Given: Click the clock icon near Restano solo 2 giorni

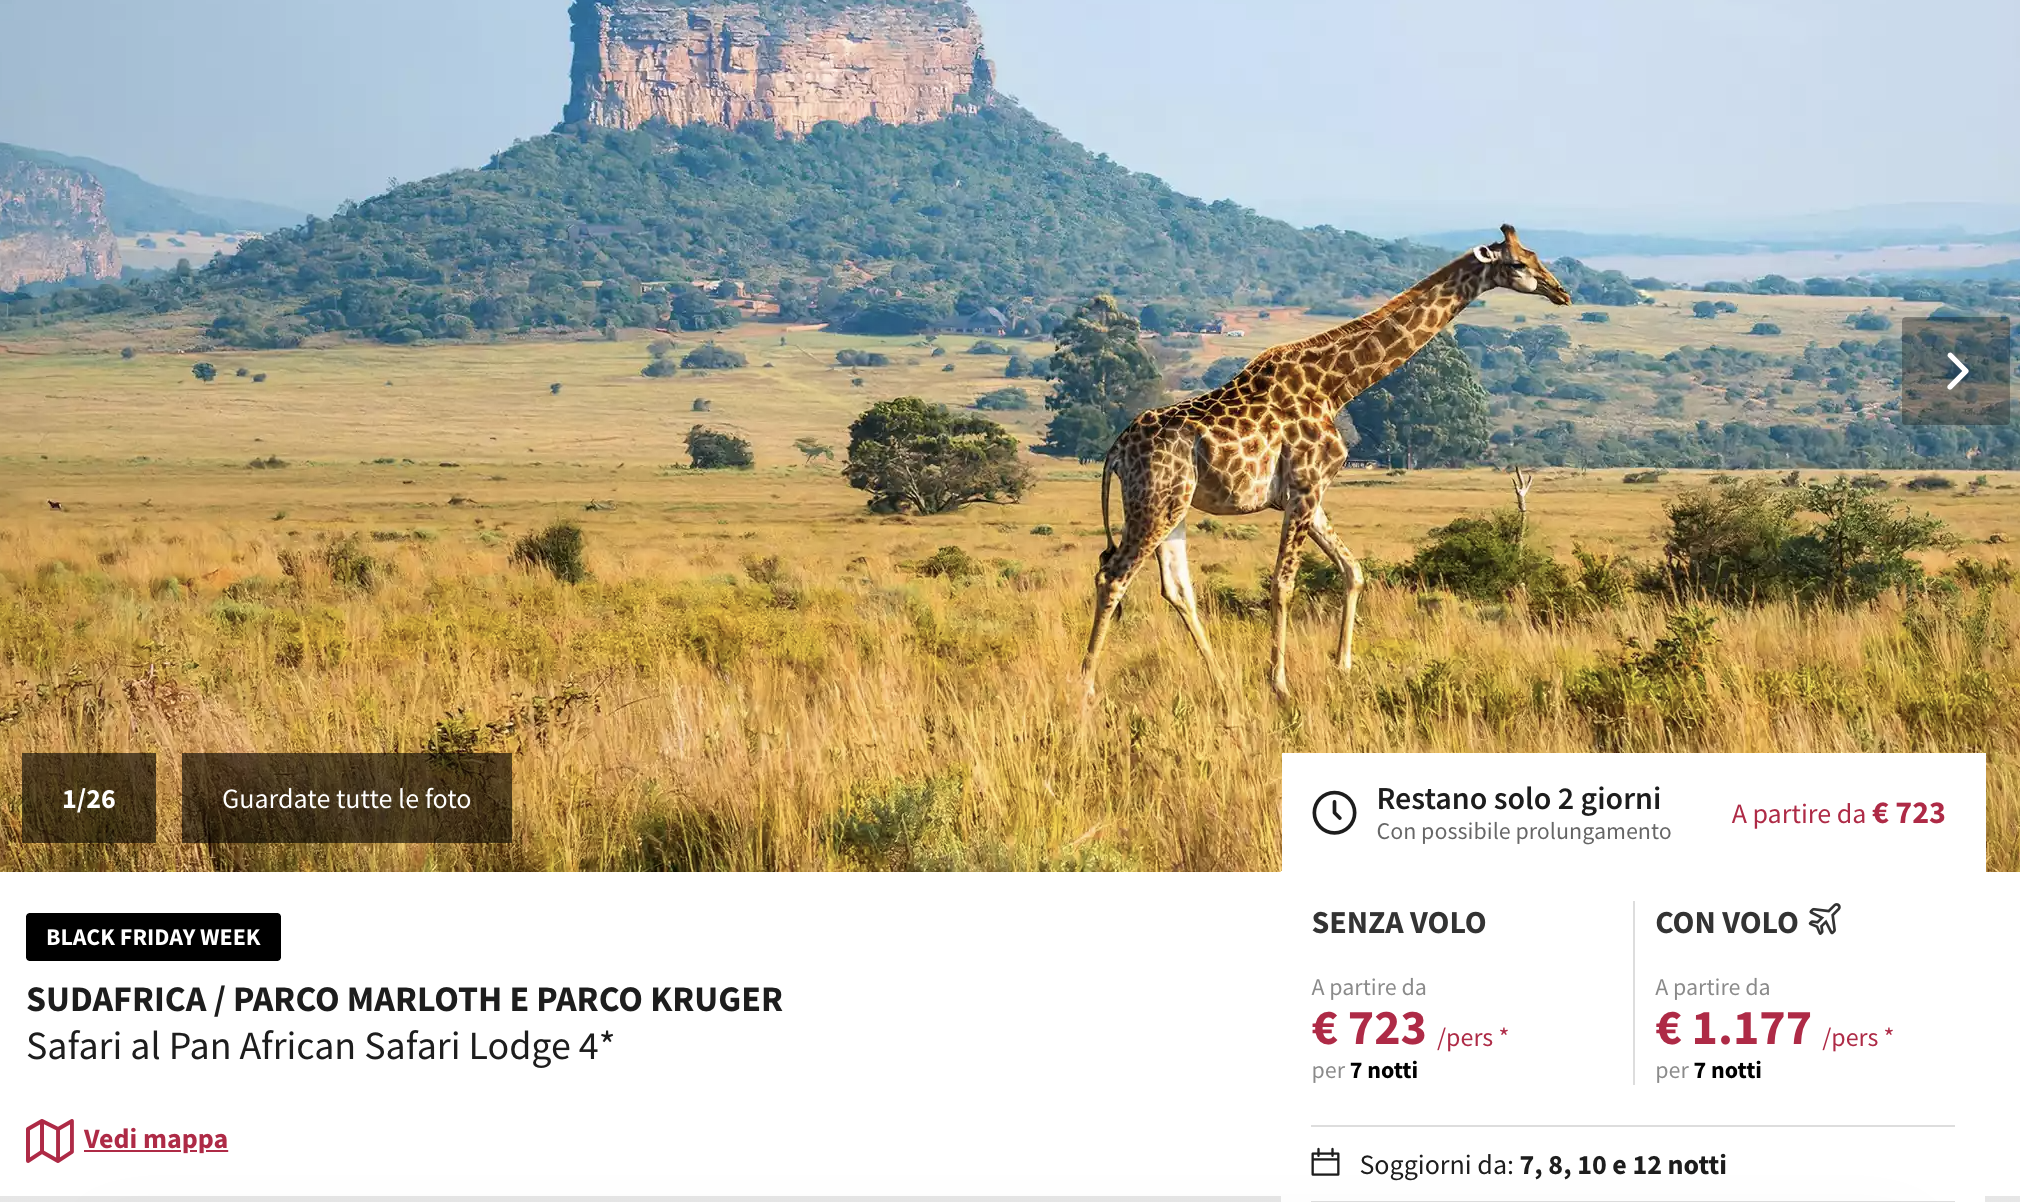Looking at the screenshot, I should tap(1334, 813).
